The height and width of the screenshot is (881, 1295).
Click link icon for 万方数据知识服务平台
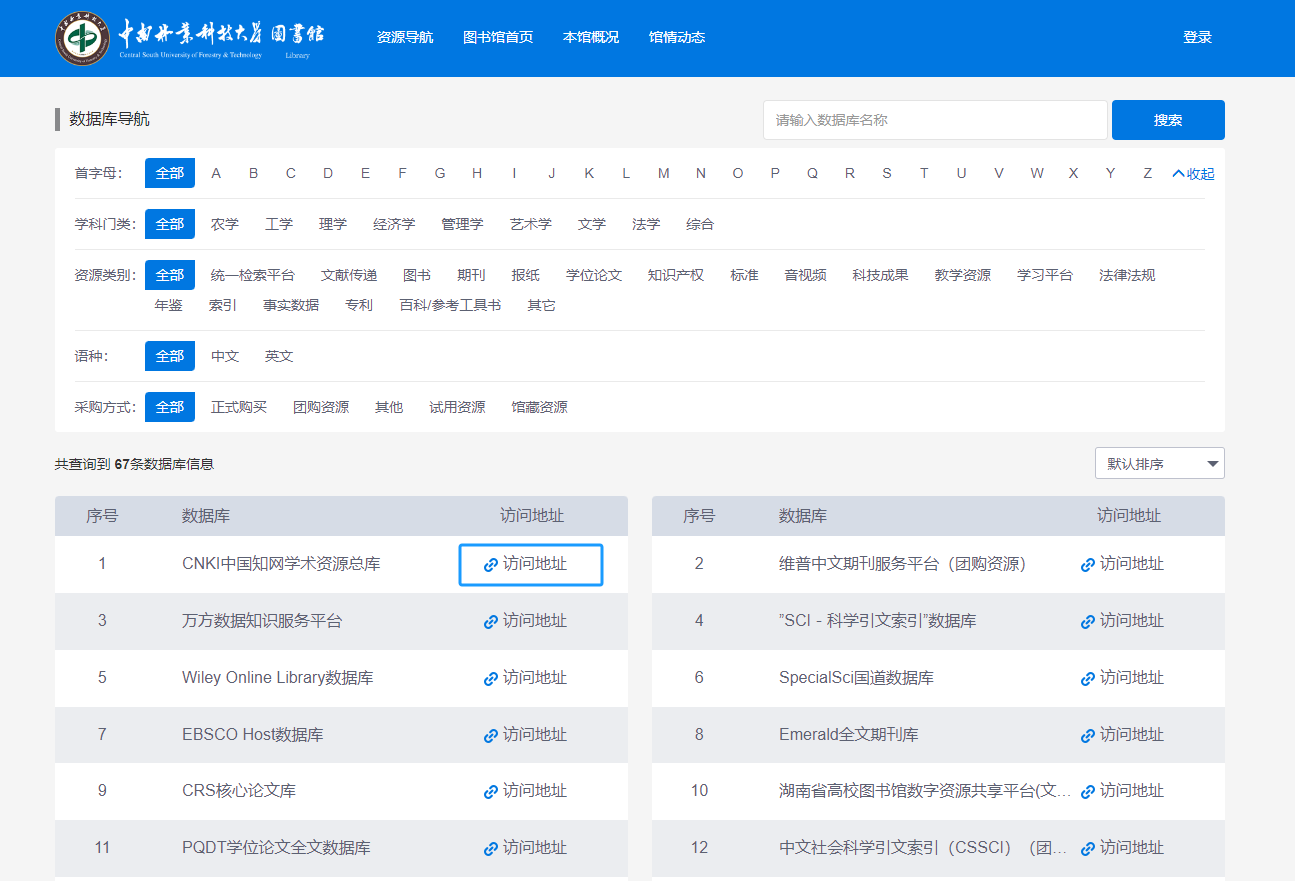(x=490, y=622)
